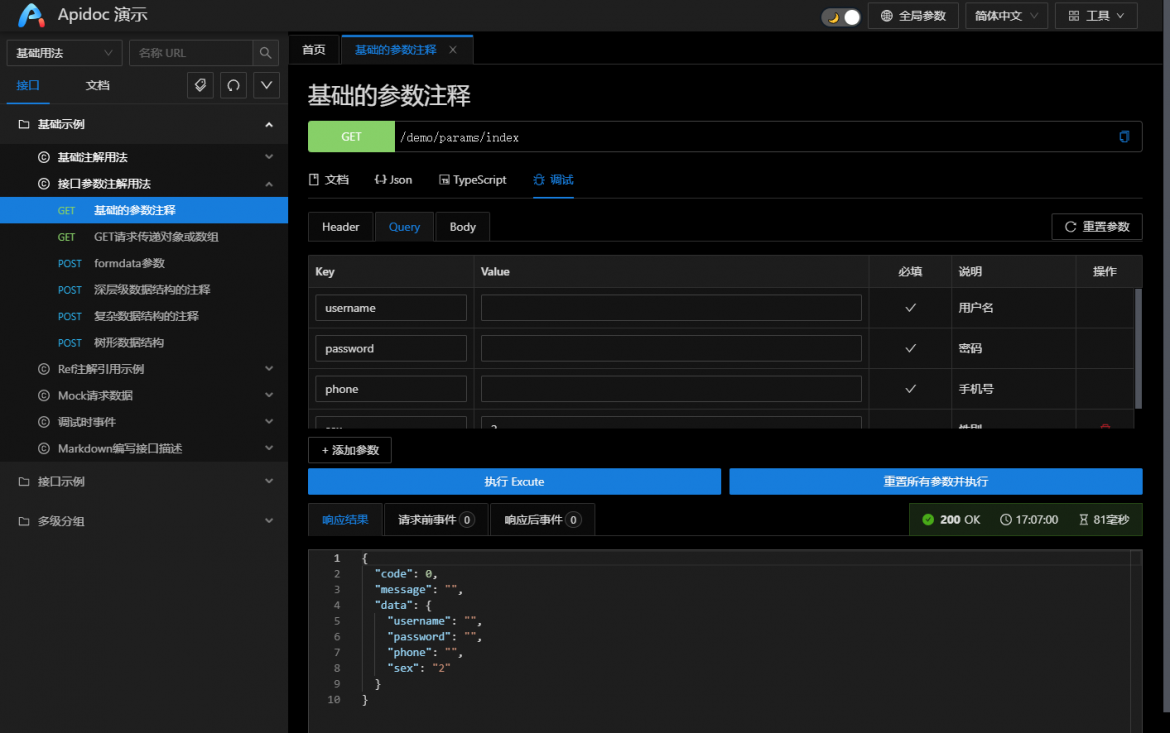Viewport: 1170px width, 733px height.
Task: Expand the 接口示例 folder
Action: (144, 481)
